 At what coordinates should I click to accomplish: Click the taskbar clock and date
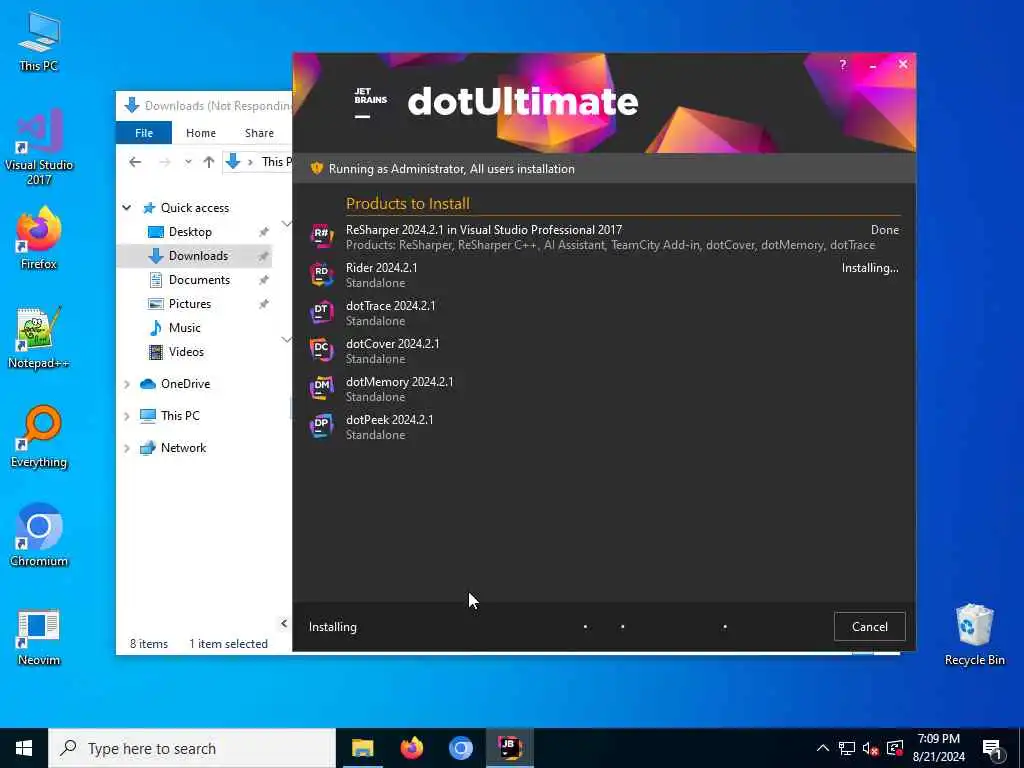(938, 748)
